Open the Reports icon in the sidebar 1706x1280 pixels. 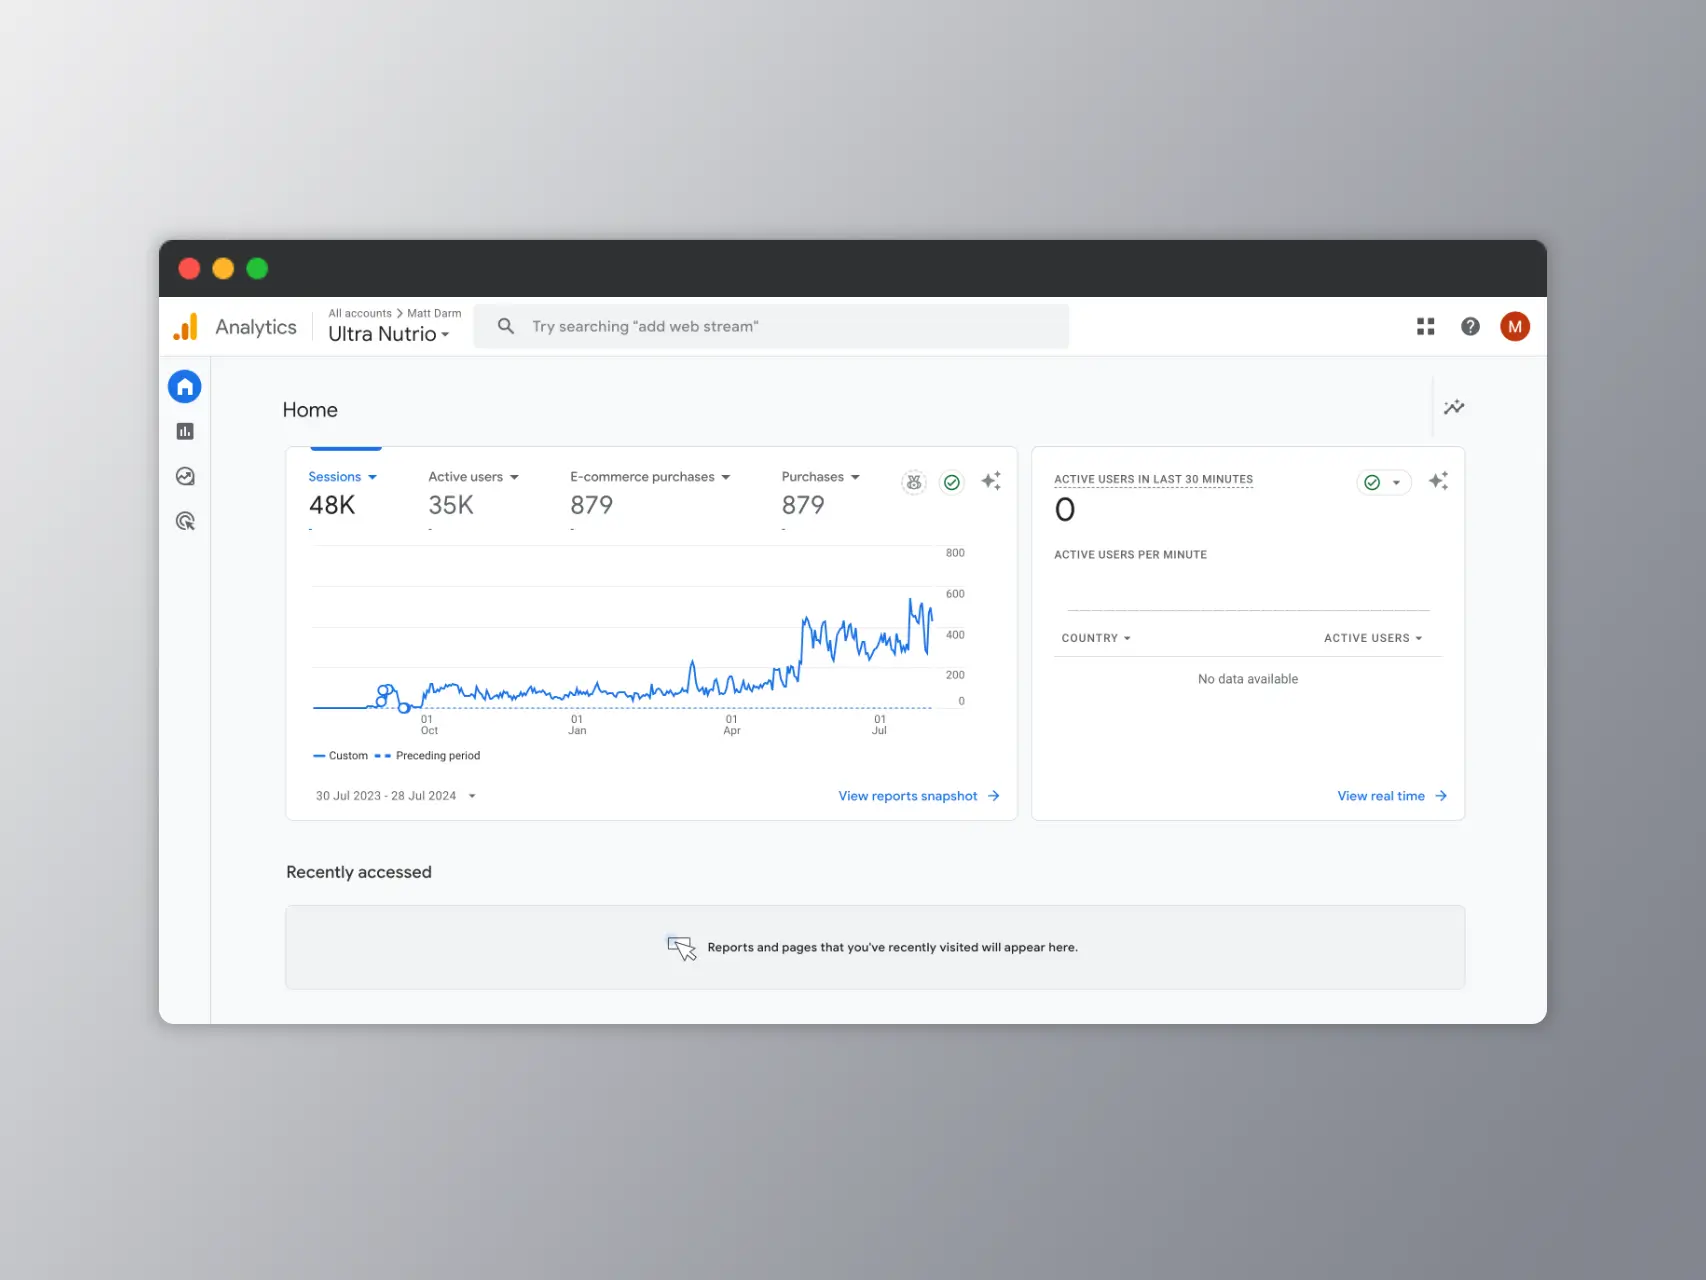[x=185, y=431]
